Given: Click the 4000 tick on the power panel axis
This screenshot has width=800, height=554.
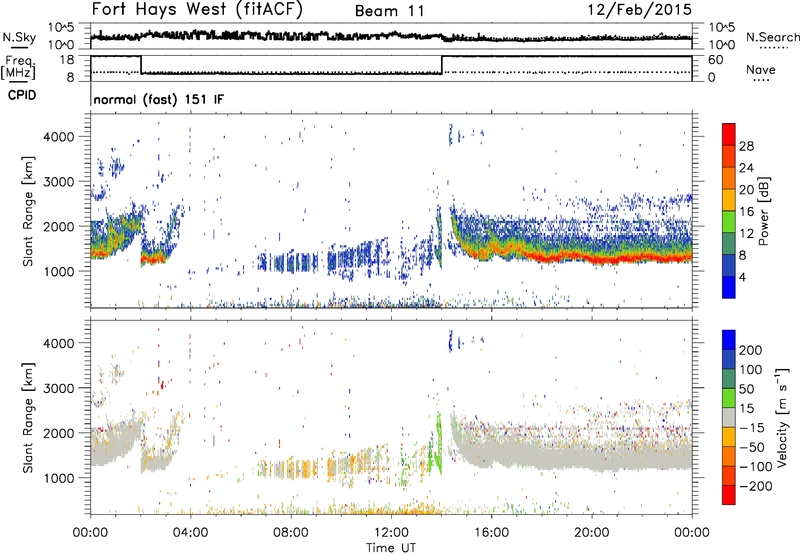Looking at the screenshot, I should pyautogui.click(x=59, y=137).
